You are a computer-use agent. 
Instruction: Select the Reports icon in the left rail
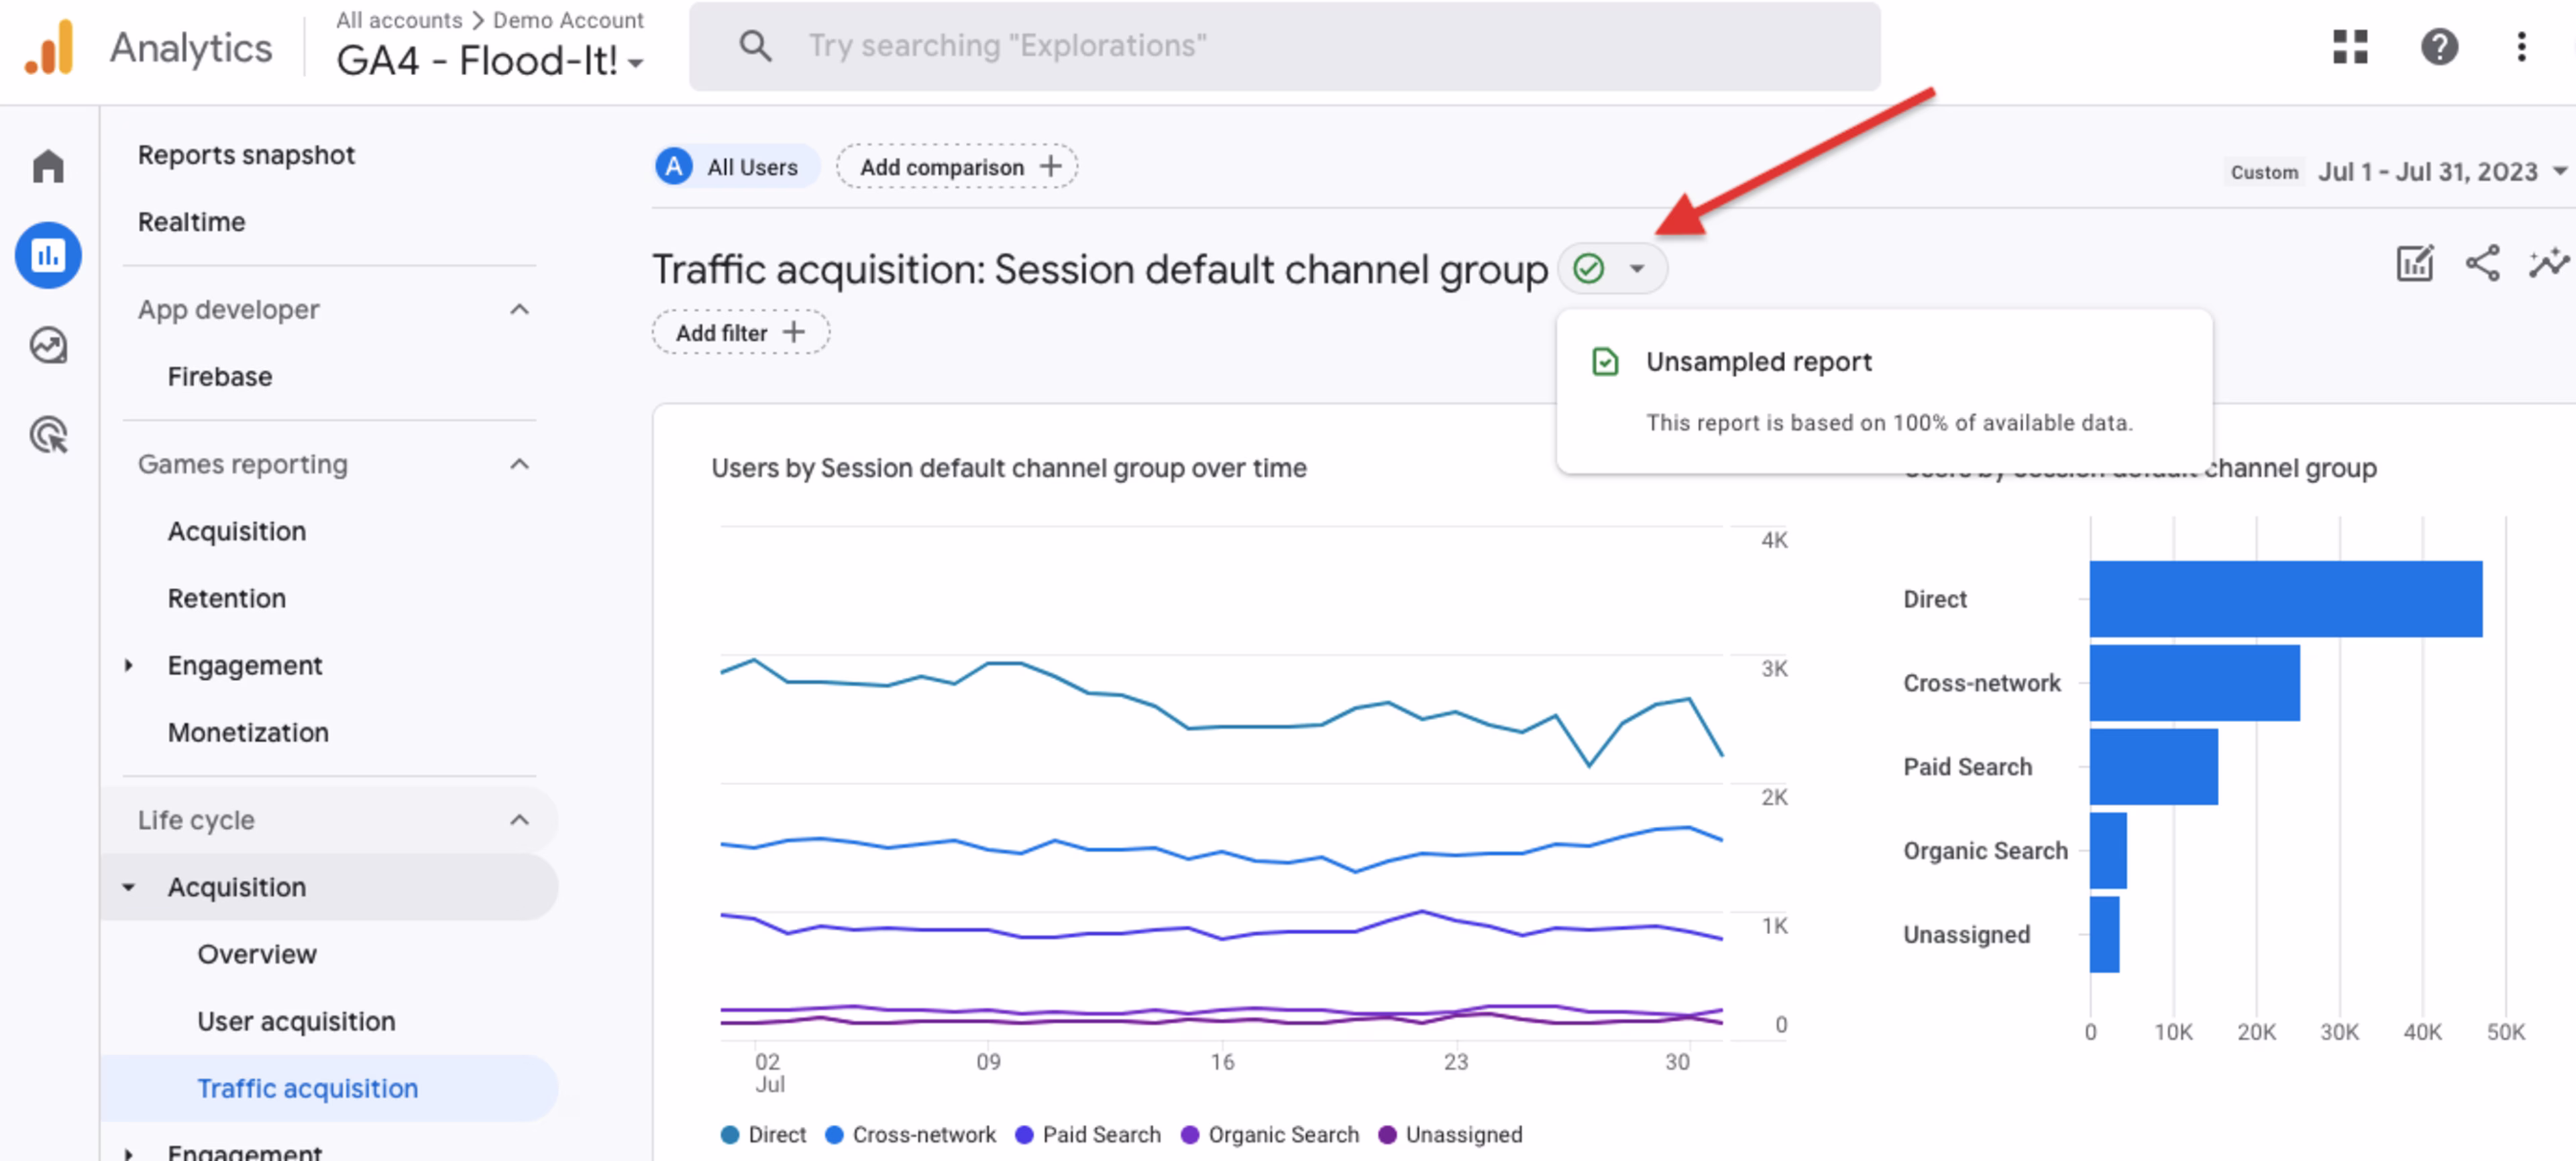pos(47,255)
